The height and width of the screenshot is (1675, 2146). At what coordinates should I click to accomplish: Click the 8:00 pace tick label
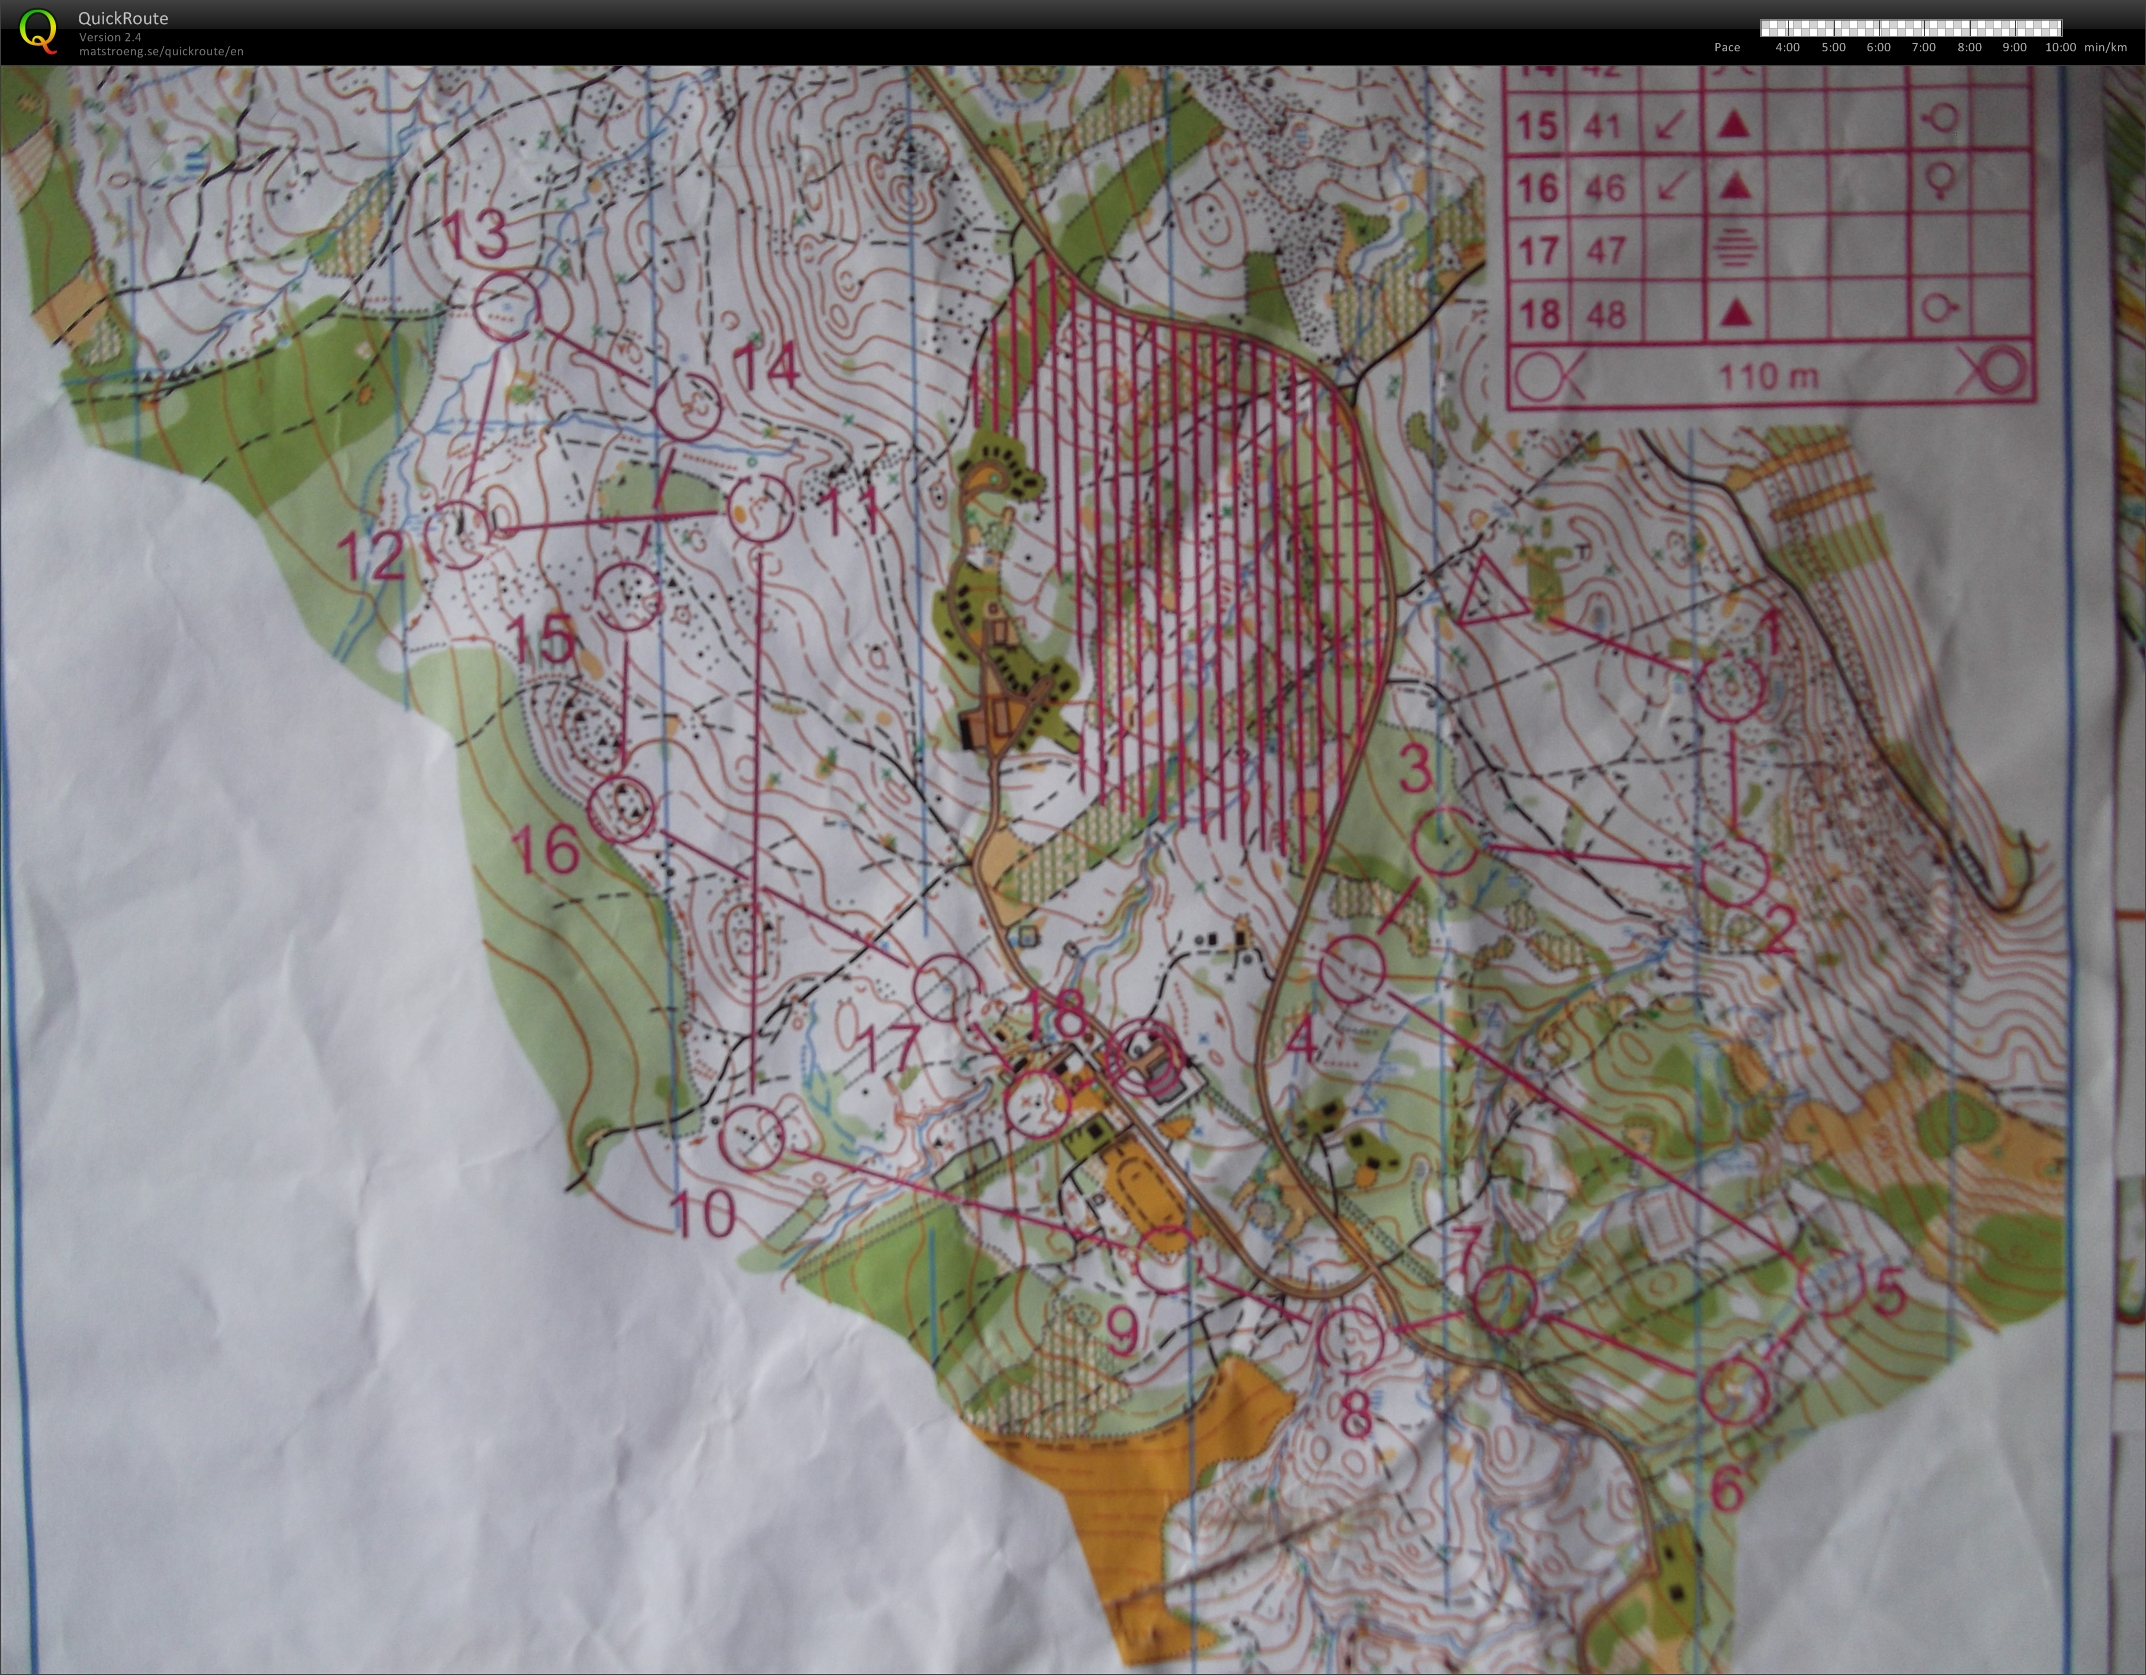[x=1969, y=47]
